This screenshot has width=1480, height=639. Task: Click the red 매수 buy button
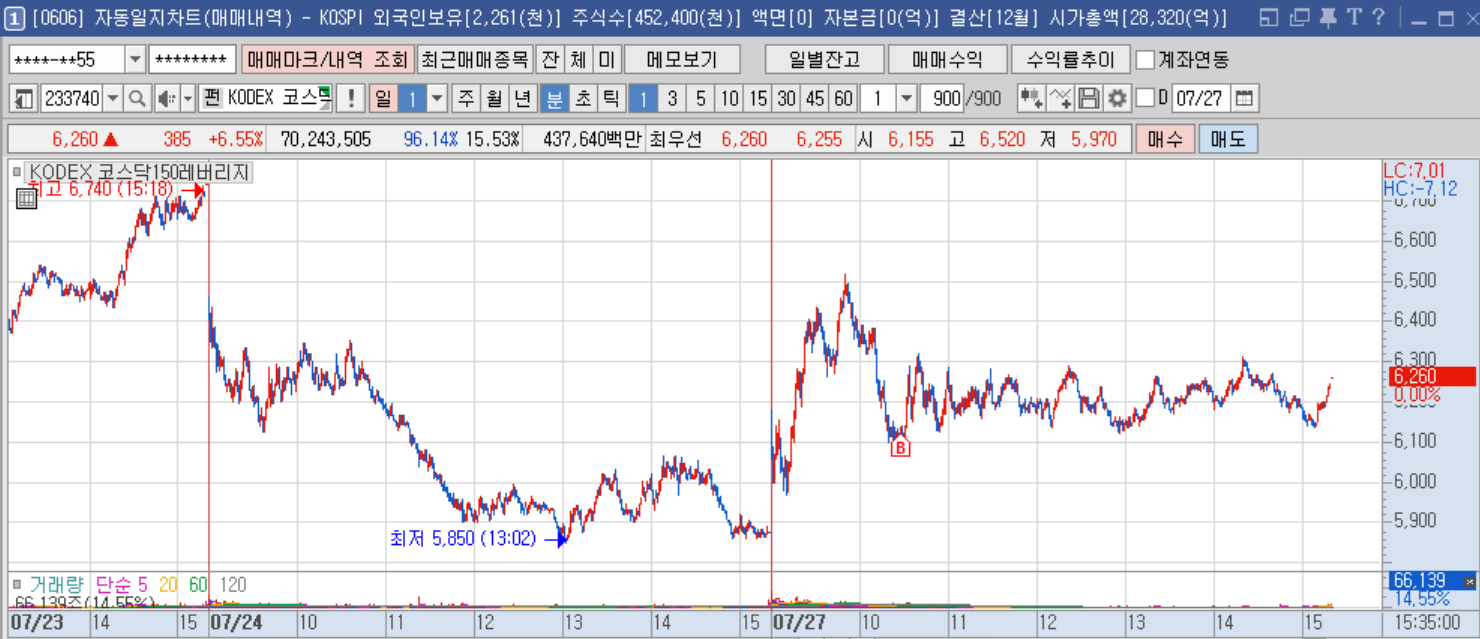(x=1165, y=139)
